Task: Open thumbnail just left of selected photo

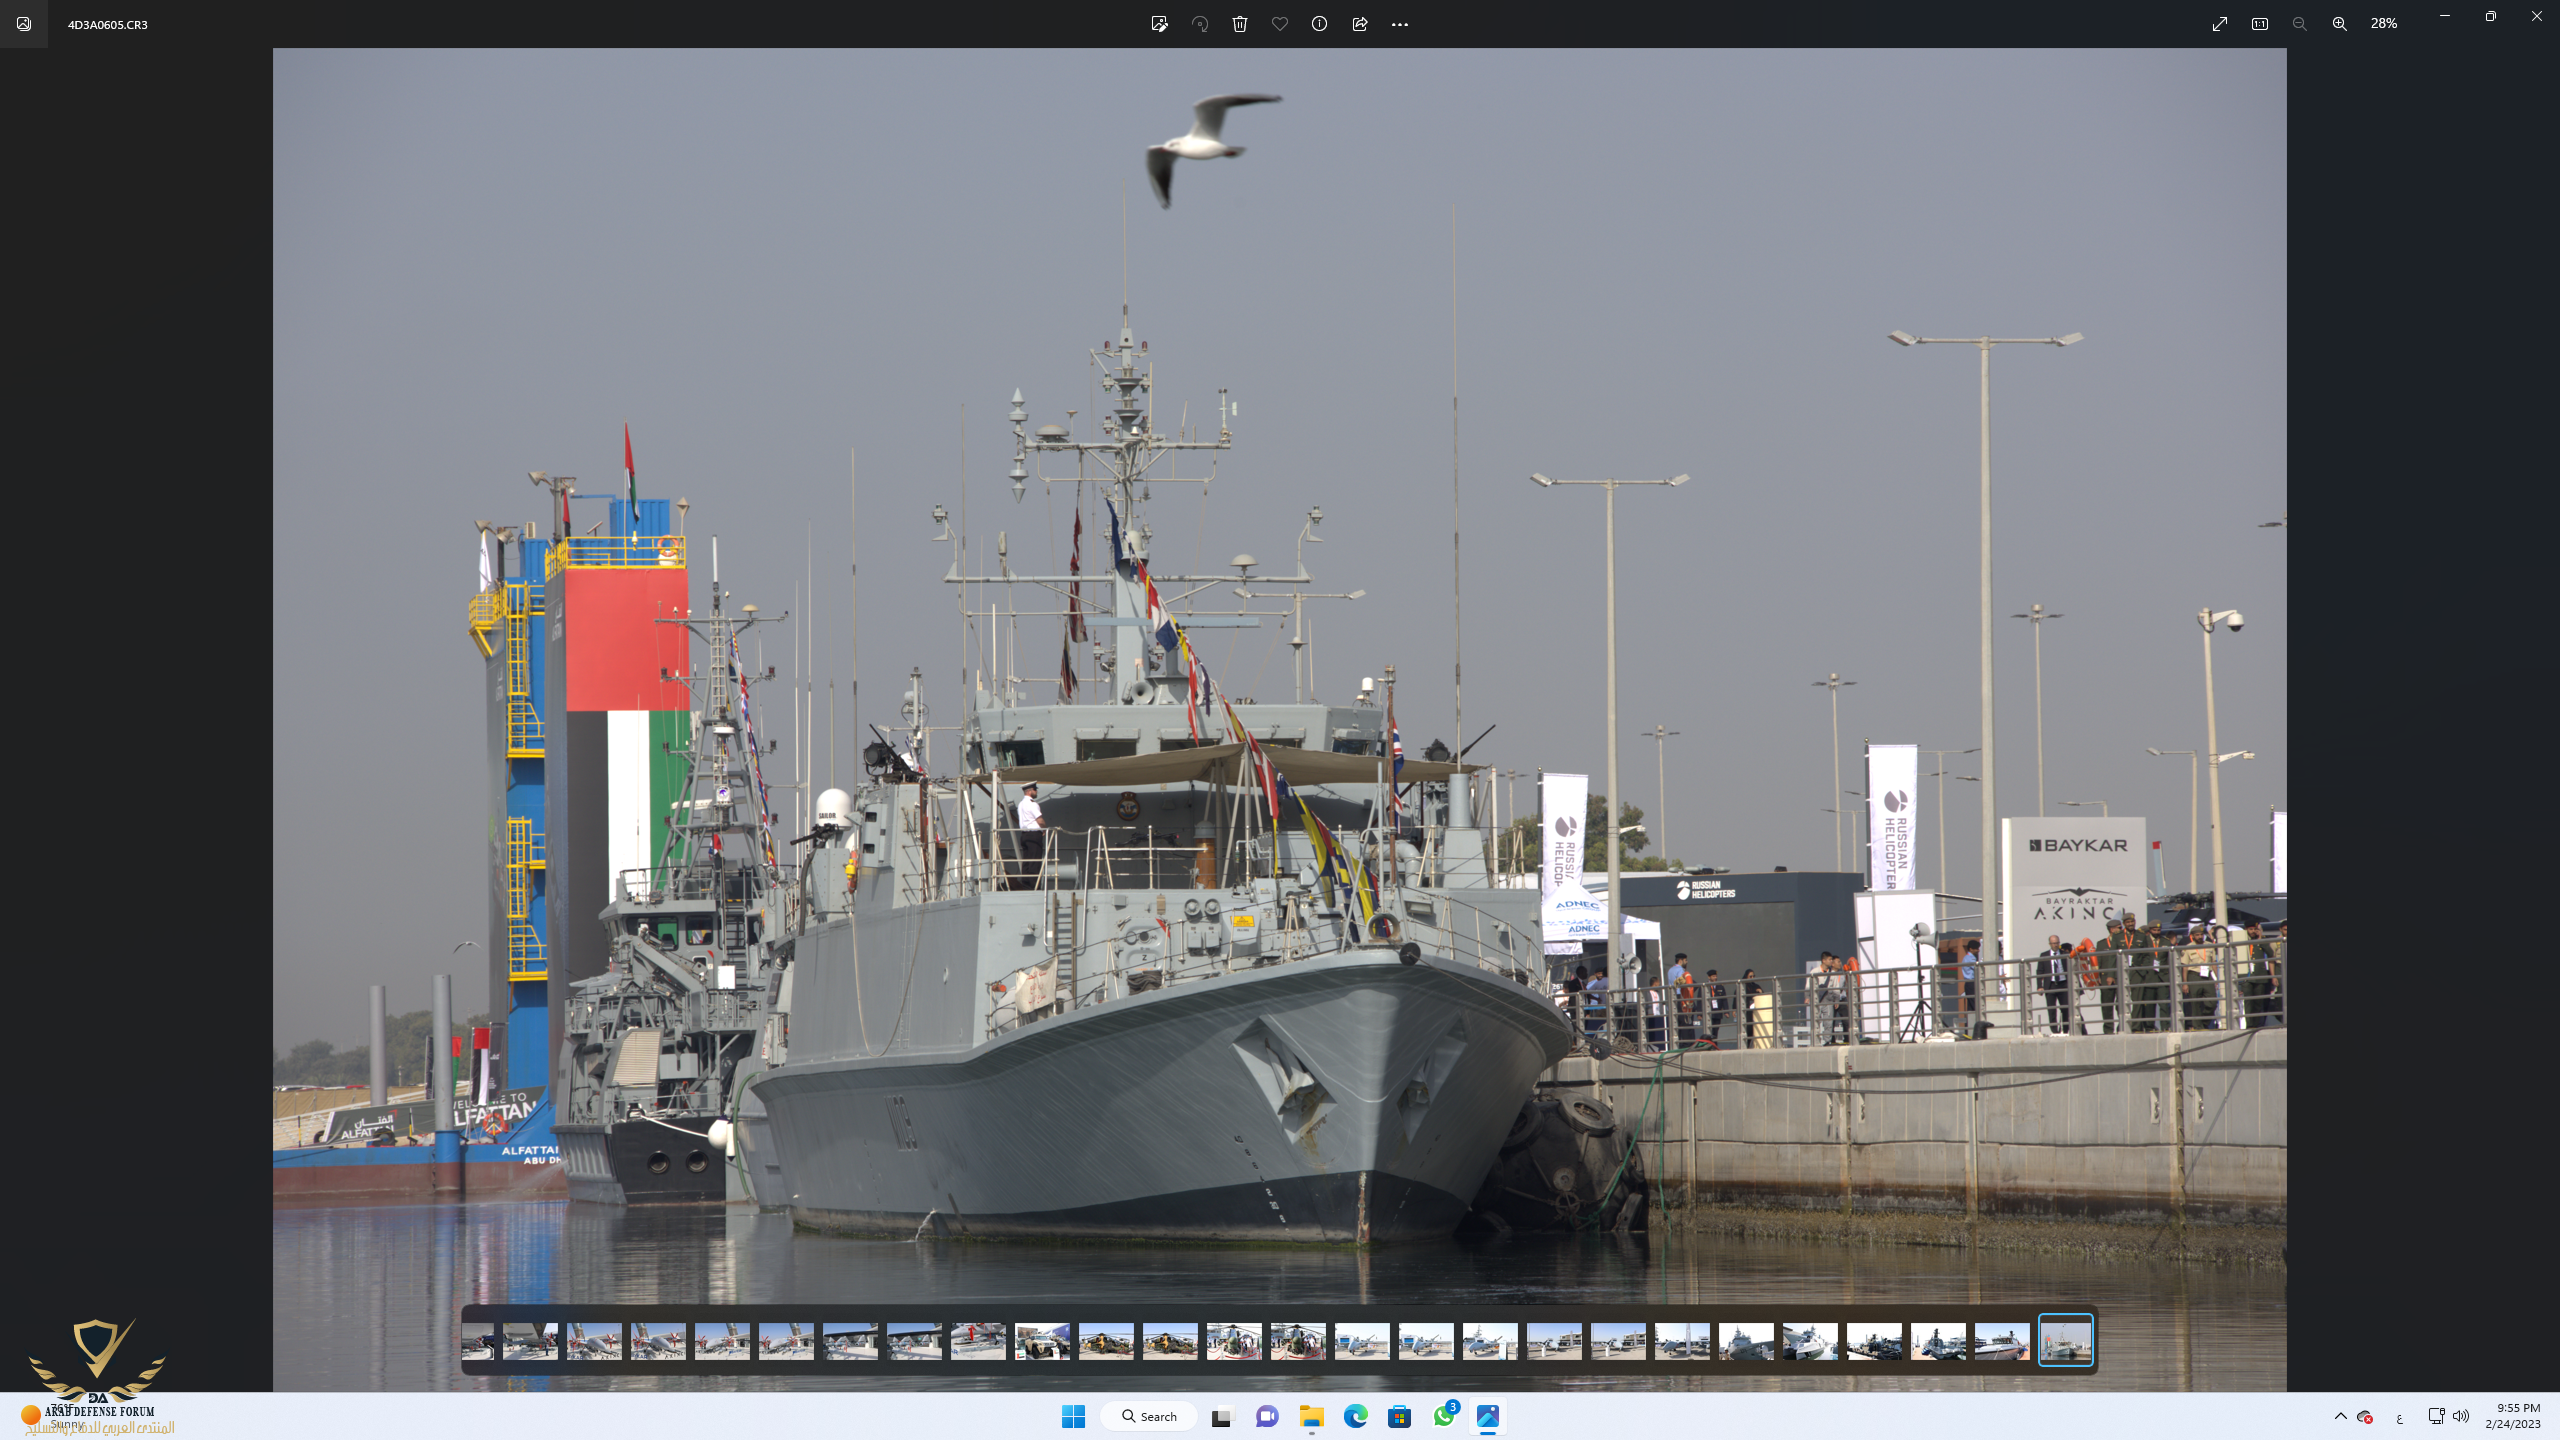Action: (x=2002, y=1341)
